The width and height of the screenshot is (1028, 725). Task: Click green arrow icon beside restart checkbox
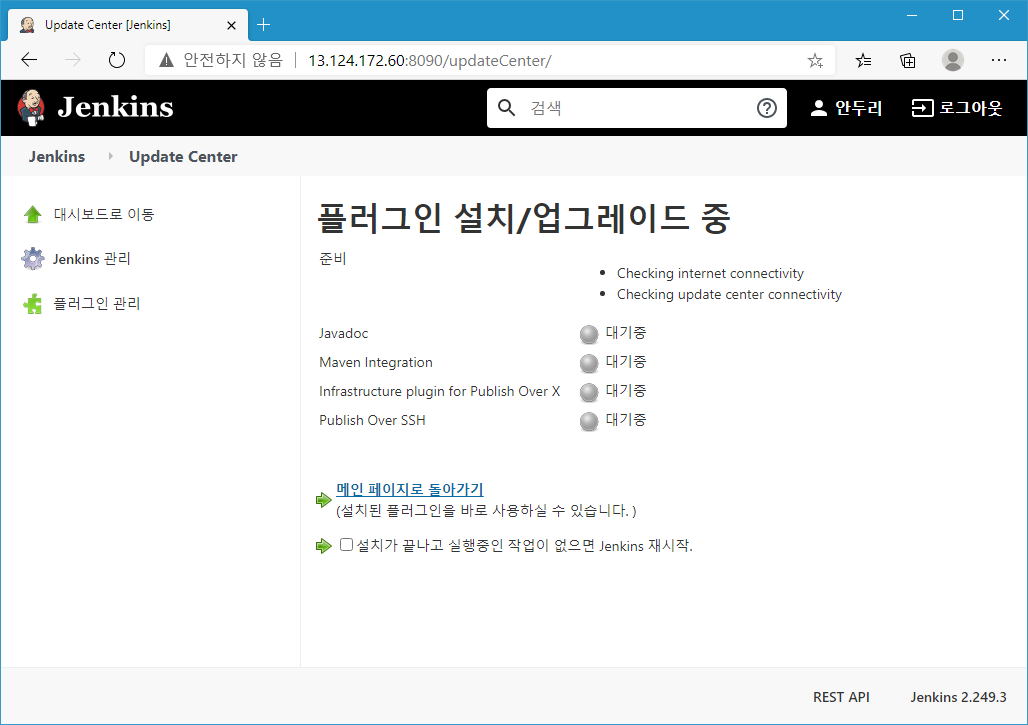[324, 545]
